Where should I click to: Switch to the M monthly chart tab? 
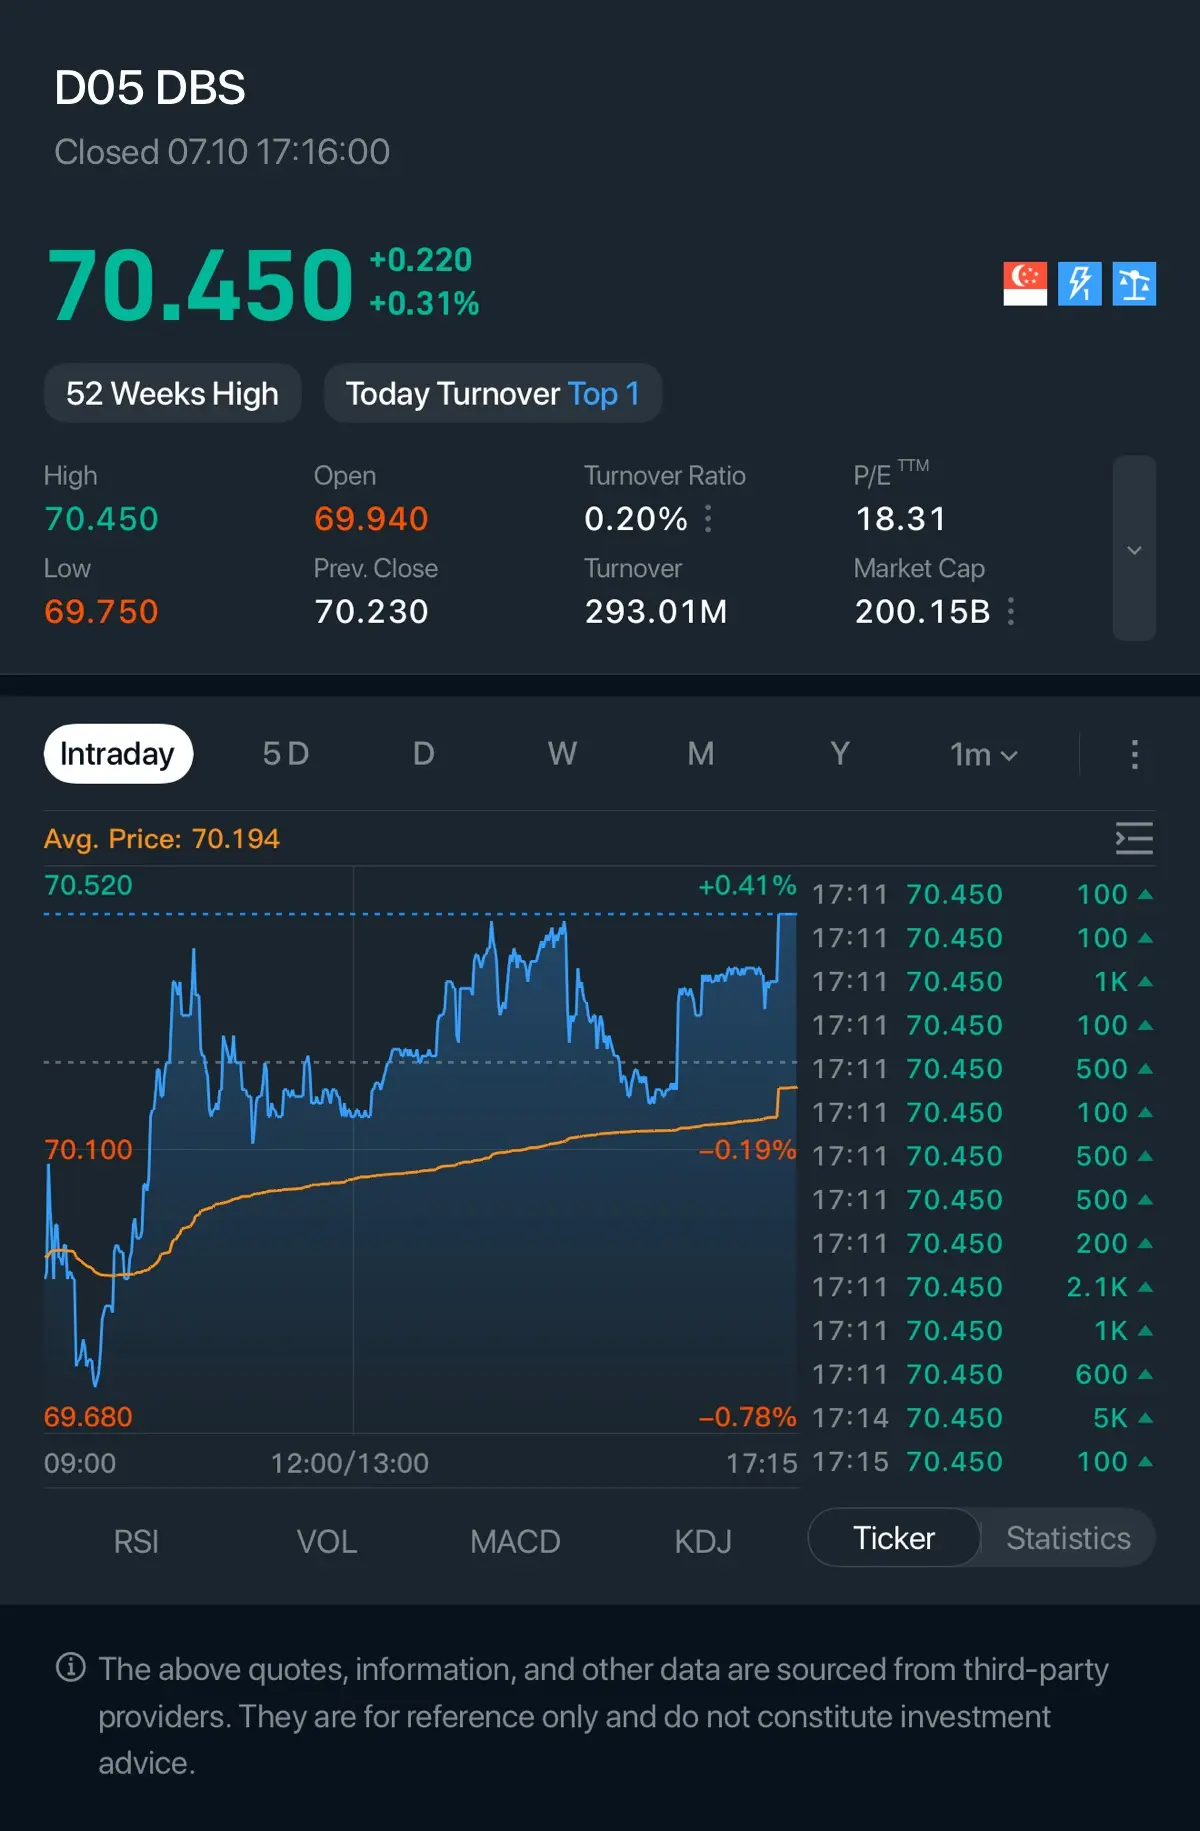(x=701, y=754)
